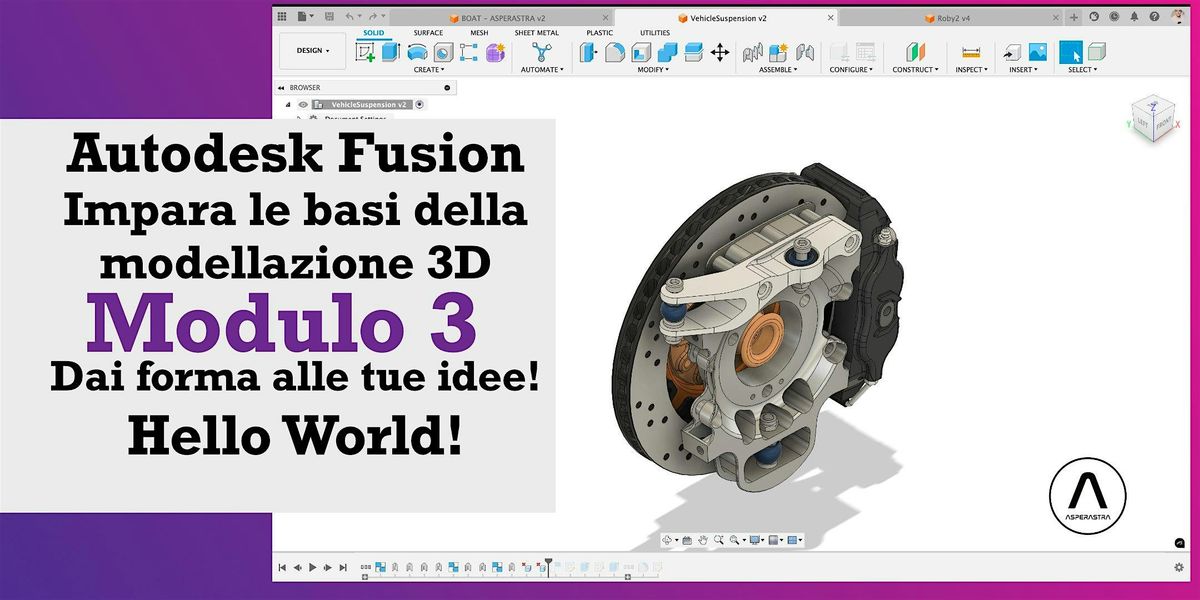Switch to Roby2 v4 document tab

point(951,17)
